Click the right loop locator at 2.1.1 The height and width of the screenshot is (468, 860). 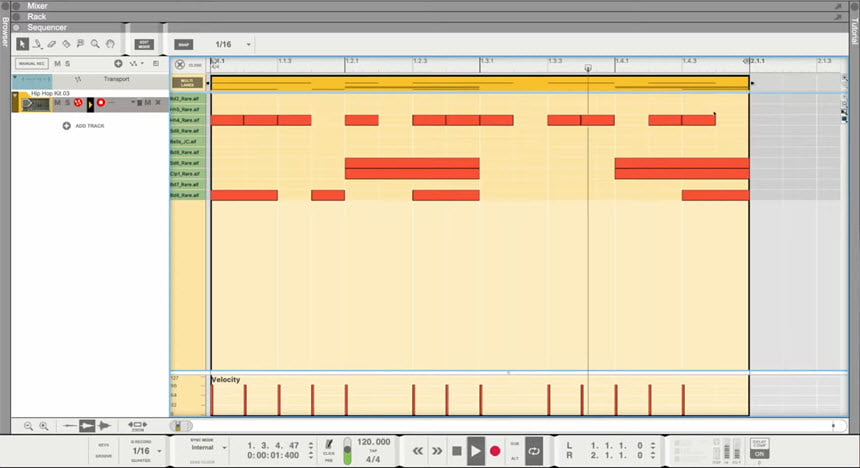(747, 61)
